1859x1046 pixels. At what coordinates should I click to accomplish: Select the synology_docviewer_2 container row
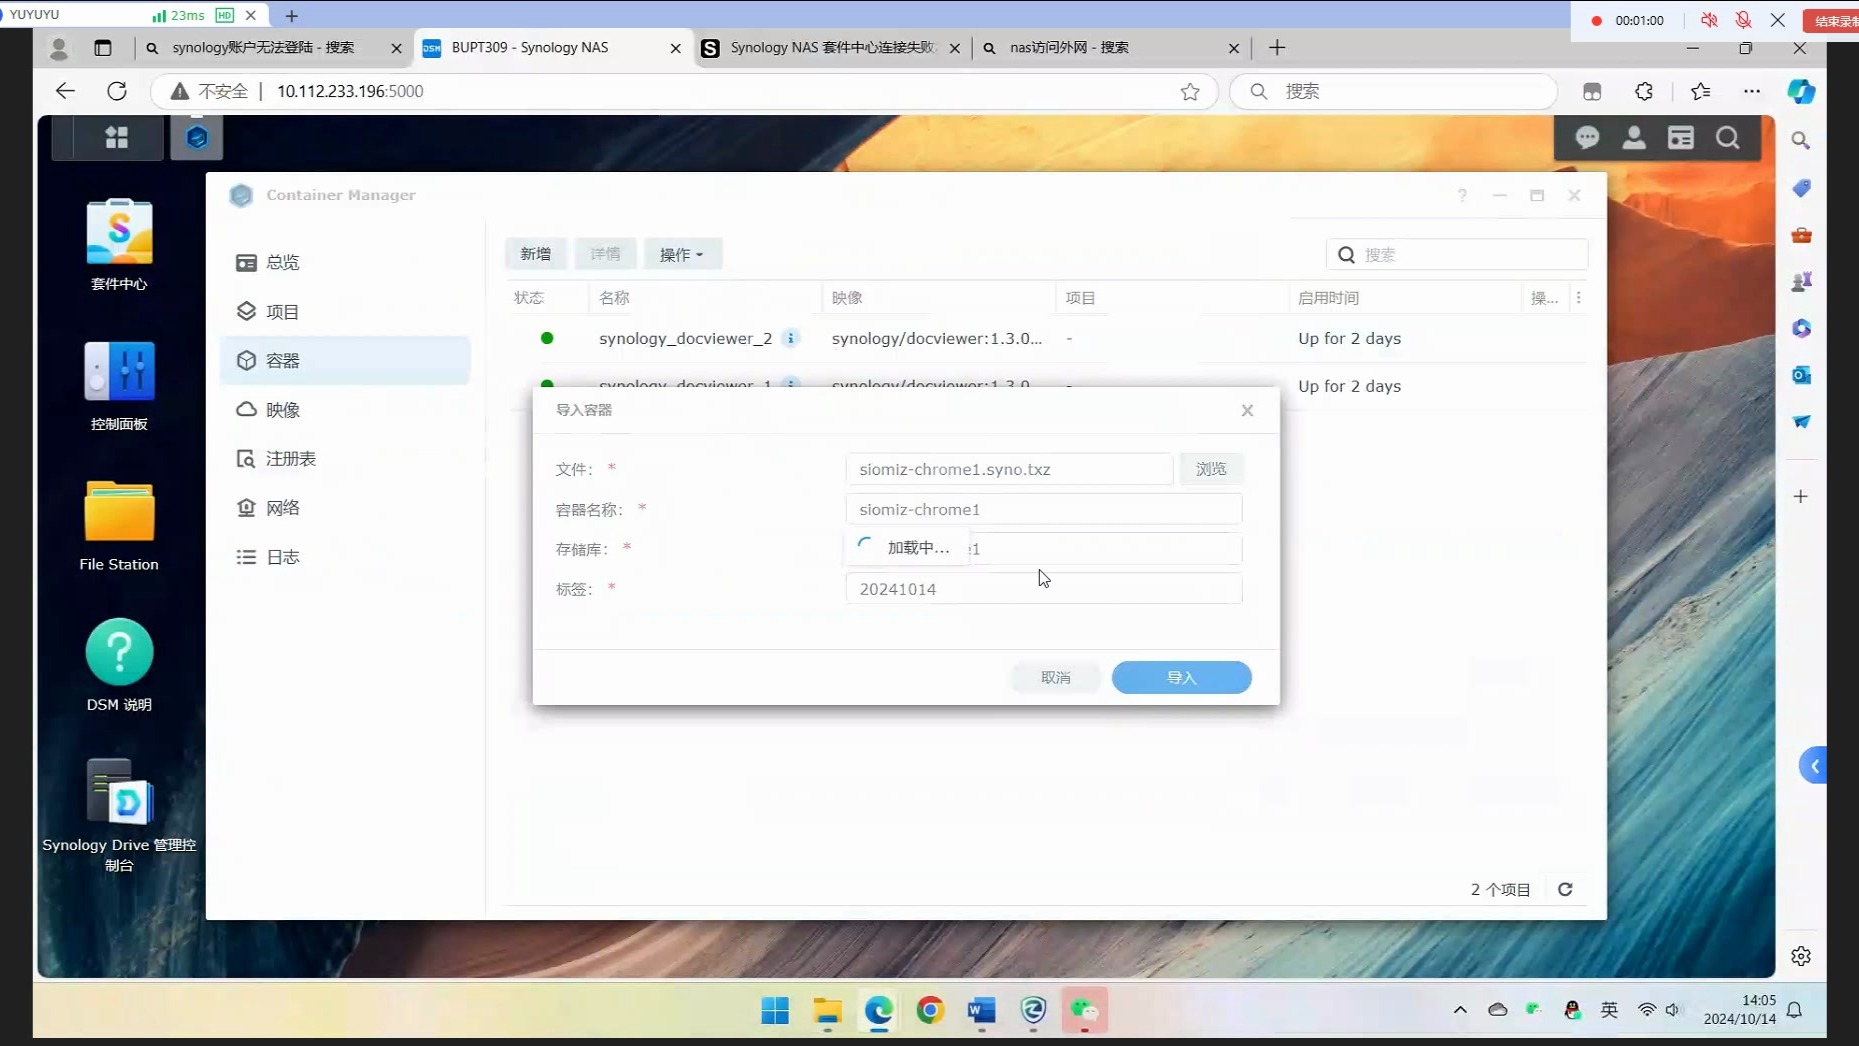pos(1046,338)
